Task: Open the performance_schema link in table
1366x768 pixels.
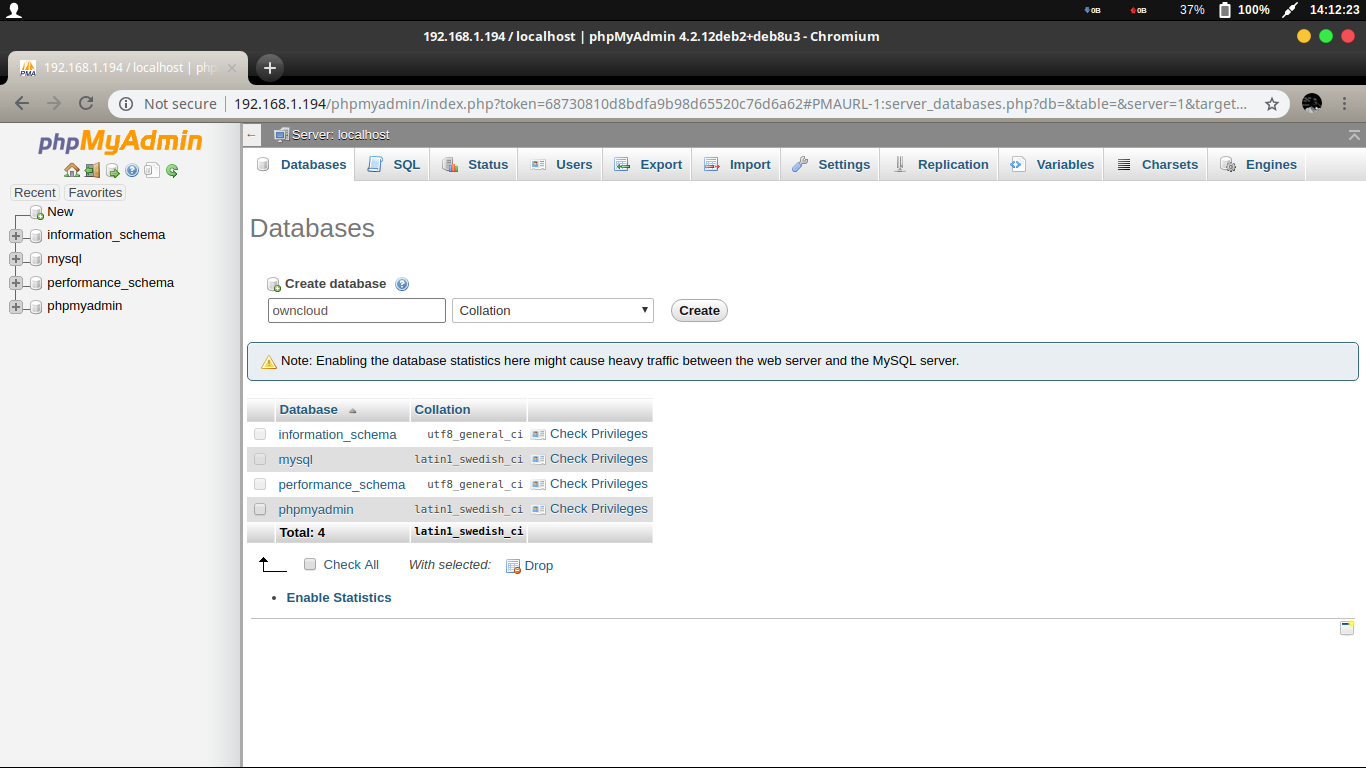Action: point(342,484)
